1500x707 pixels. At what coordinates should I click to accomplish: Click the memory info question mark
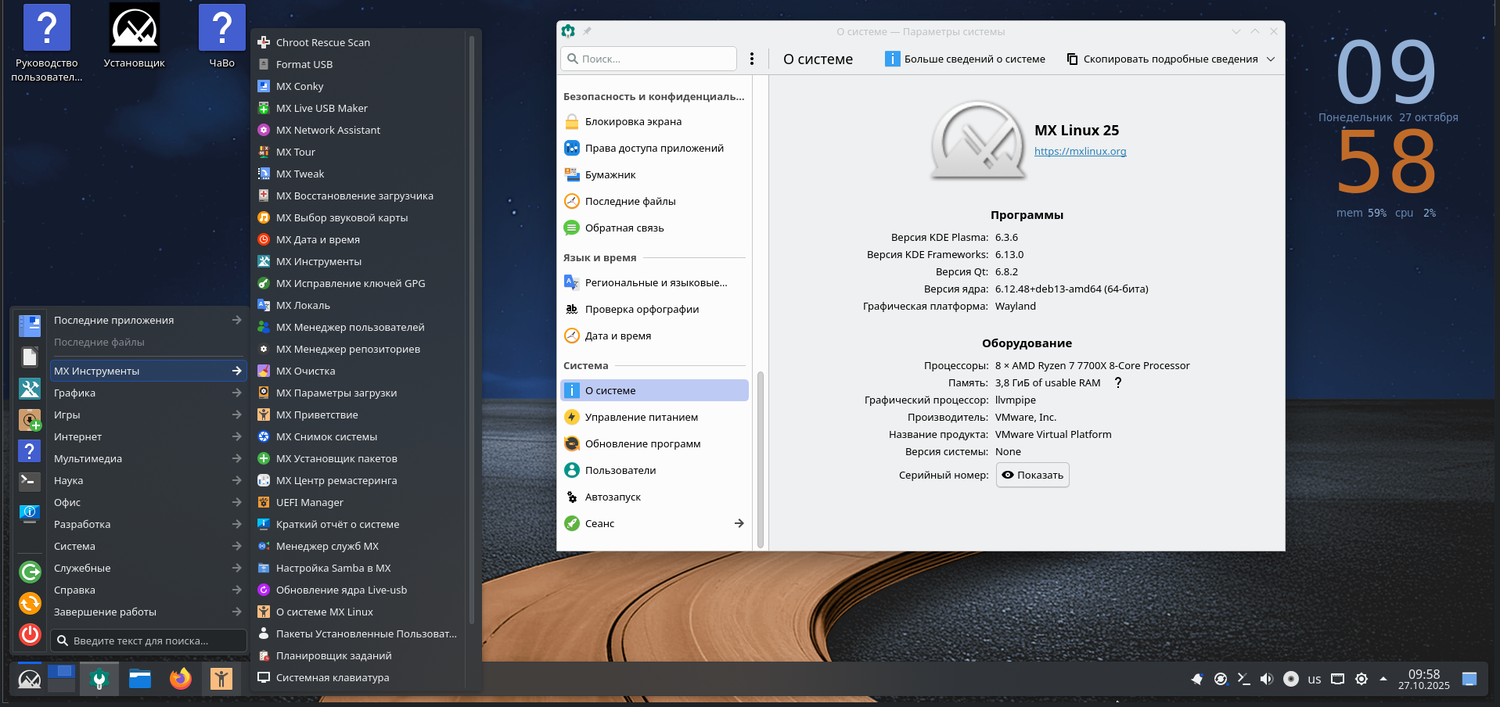coord(1118,383)
